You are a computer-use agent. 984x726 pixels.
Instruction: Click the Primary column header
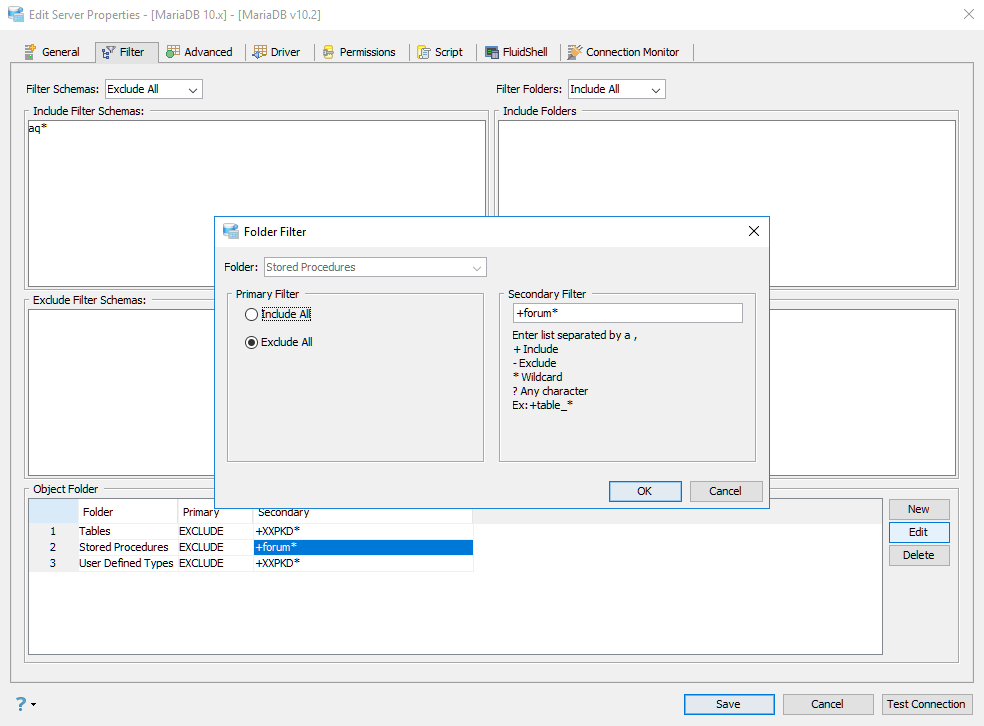pos(215,512)
